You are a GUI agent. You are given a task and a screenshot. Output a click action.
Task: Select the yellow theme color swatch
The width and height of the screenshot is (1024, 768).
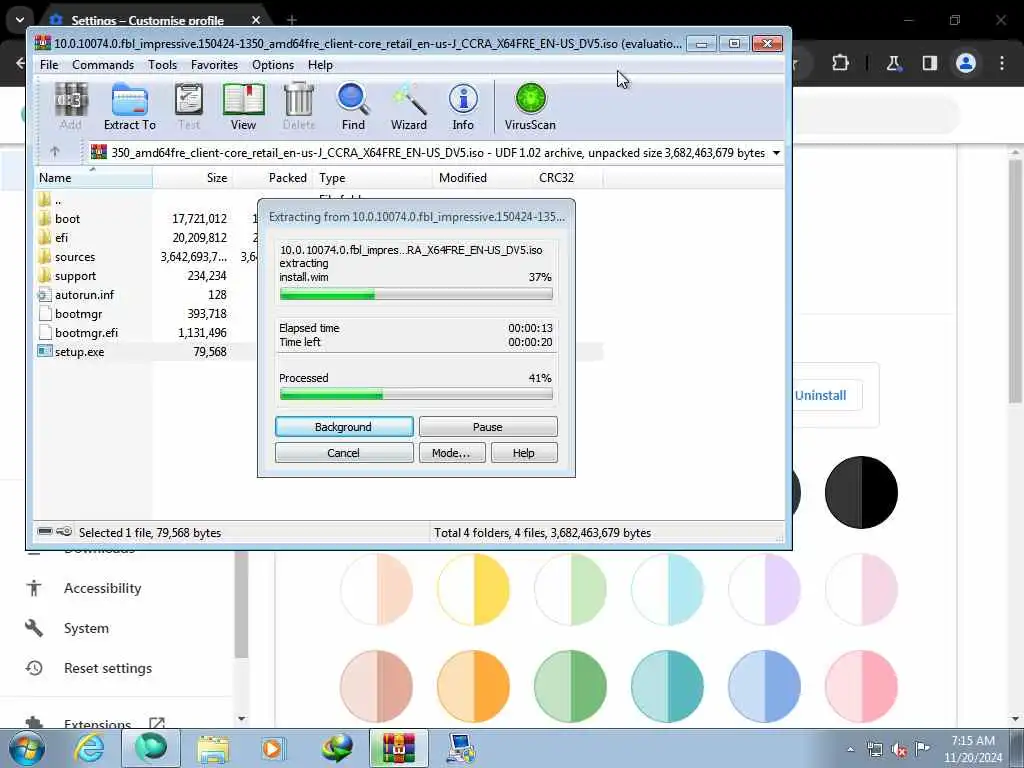473,589
